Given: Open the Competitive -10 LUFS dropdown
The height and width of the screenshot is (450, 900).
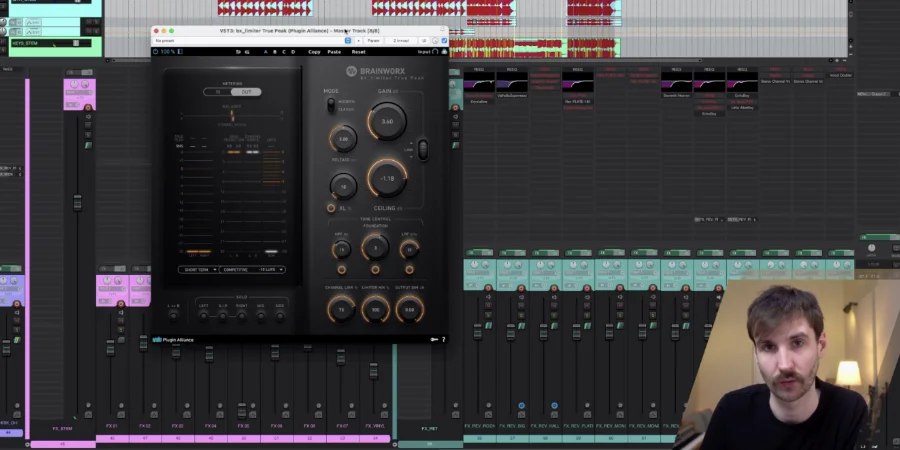Looking at the screenshot, I should pyautogui.click(x=252, y=269).
